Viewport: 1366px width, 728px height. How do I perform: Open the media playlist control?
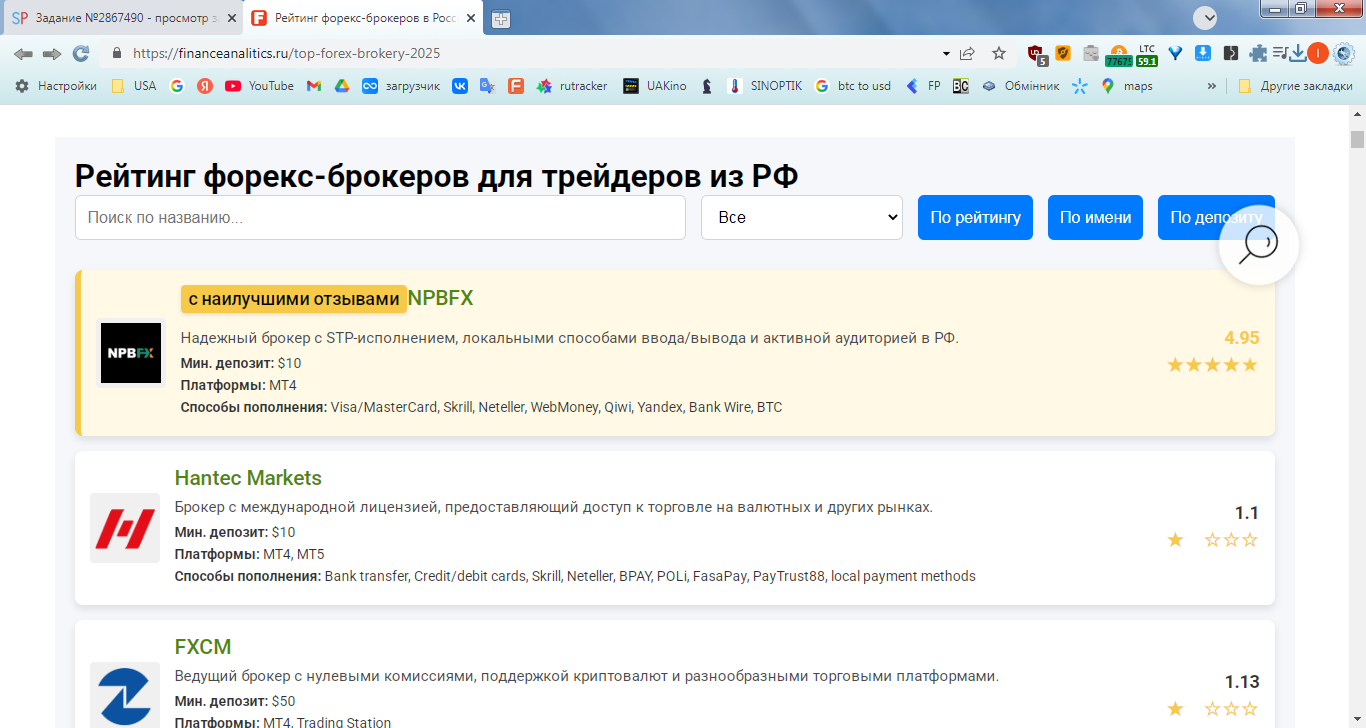1280,54
